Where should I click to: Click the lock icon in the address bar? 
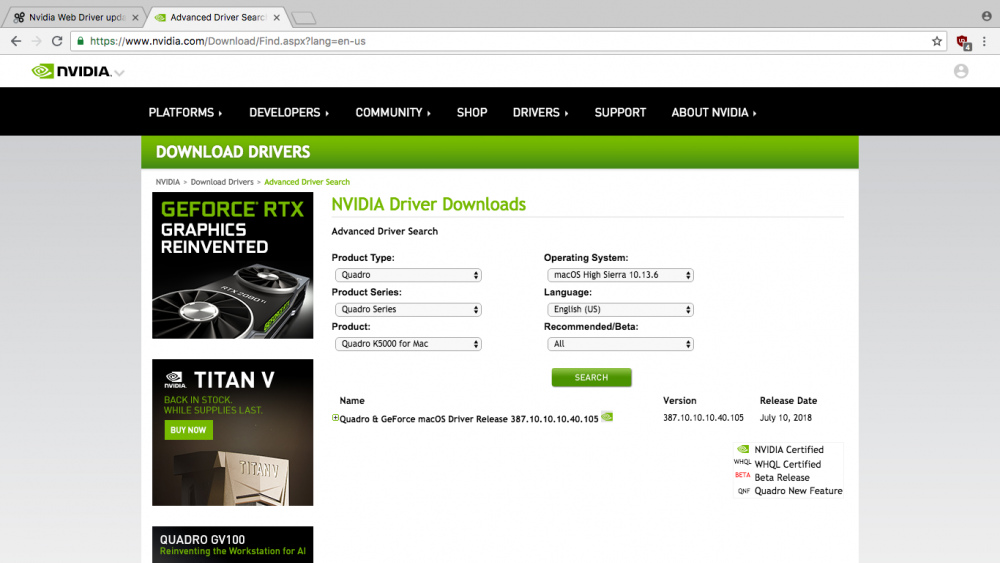(80, 41)
